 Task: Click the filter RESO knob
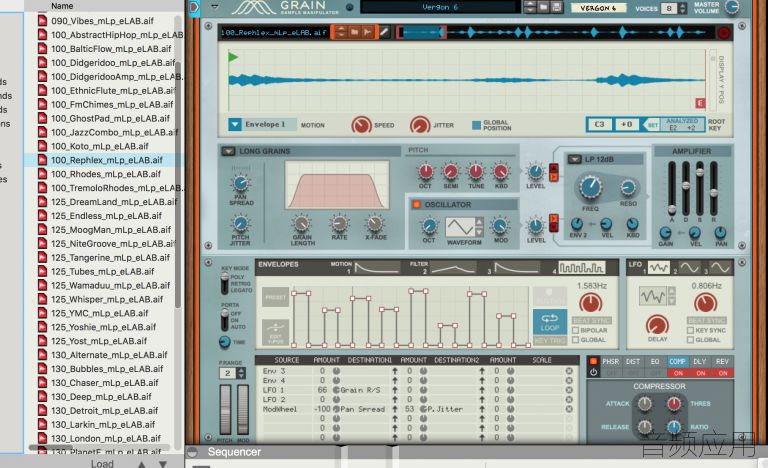[628, 187]
